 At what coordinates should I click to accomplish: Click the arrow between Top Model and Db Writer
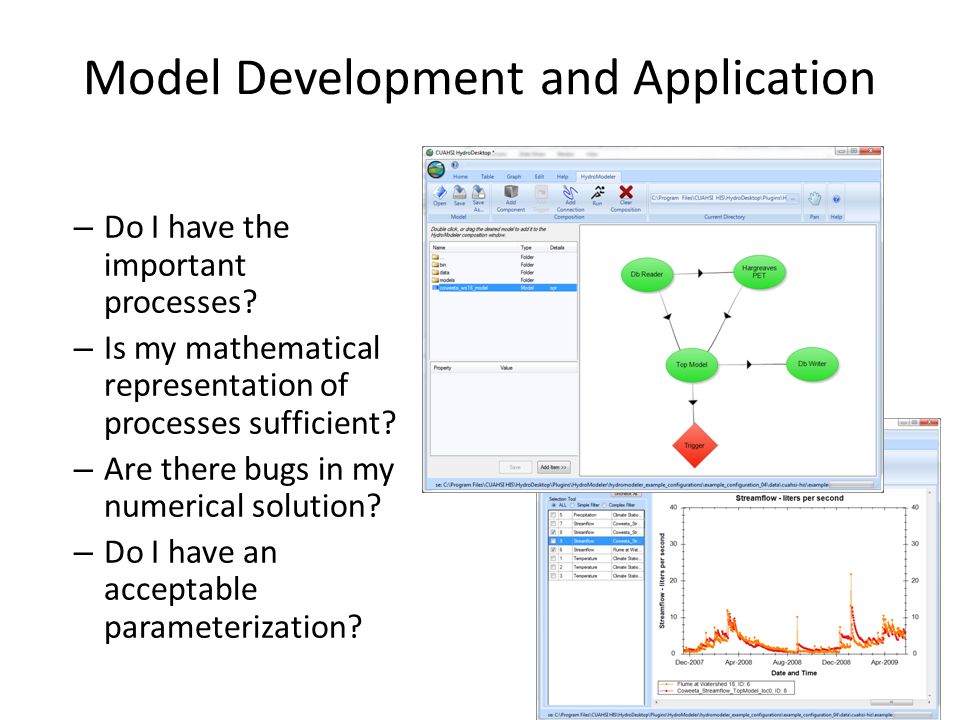click(x=749, y=364)
